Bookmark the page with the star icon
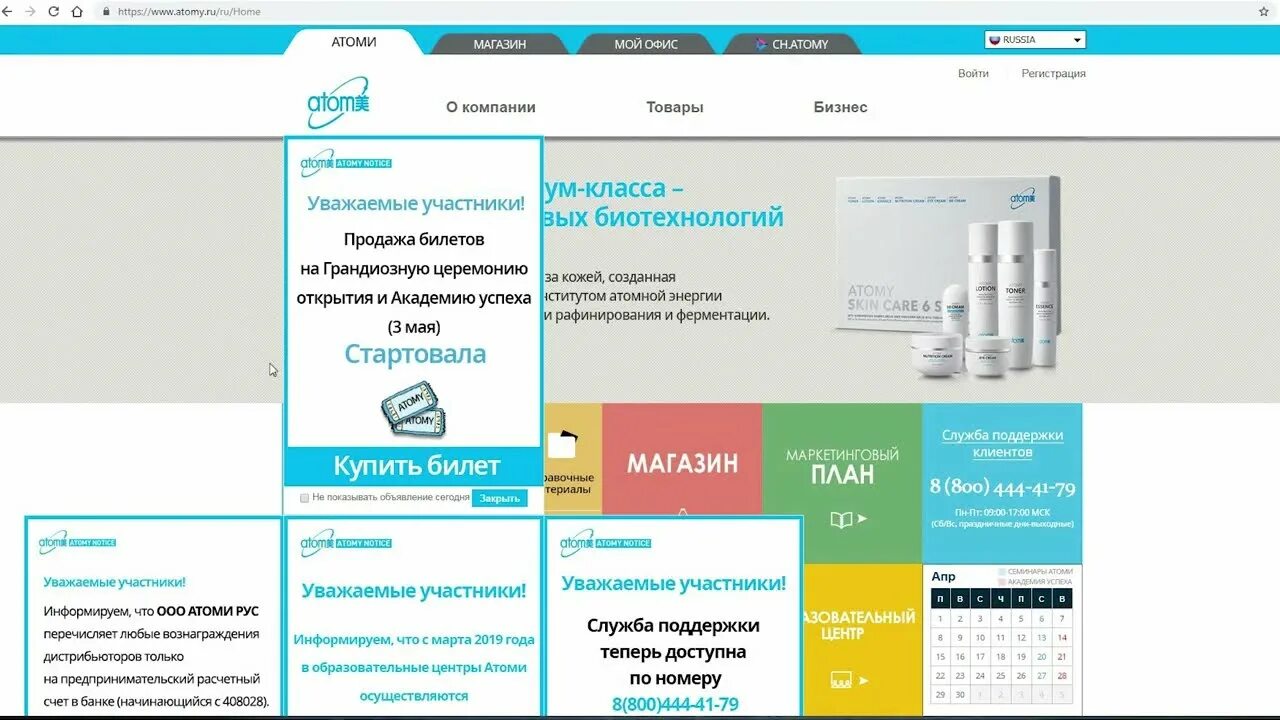 tap(1264, 11)
